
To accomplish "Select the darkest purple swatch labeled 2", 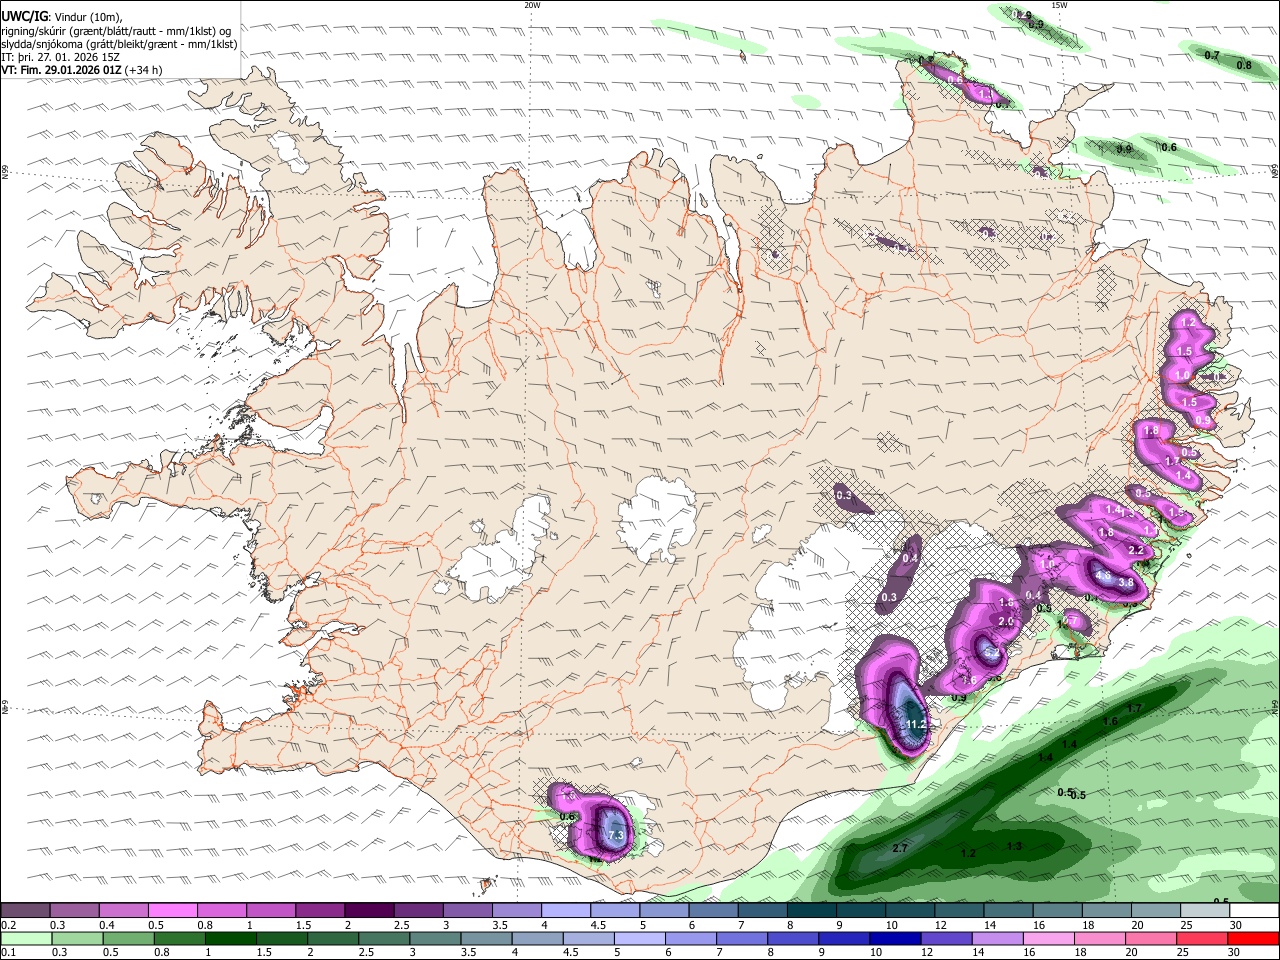I will pos(369,911).
